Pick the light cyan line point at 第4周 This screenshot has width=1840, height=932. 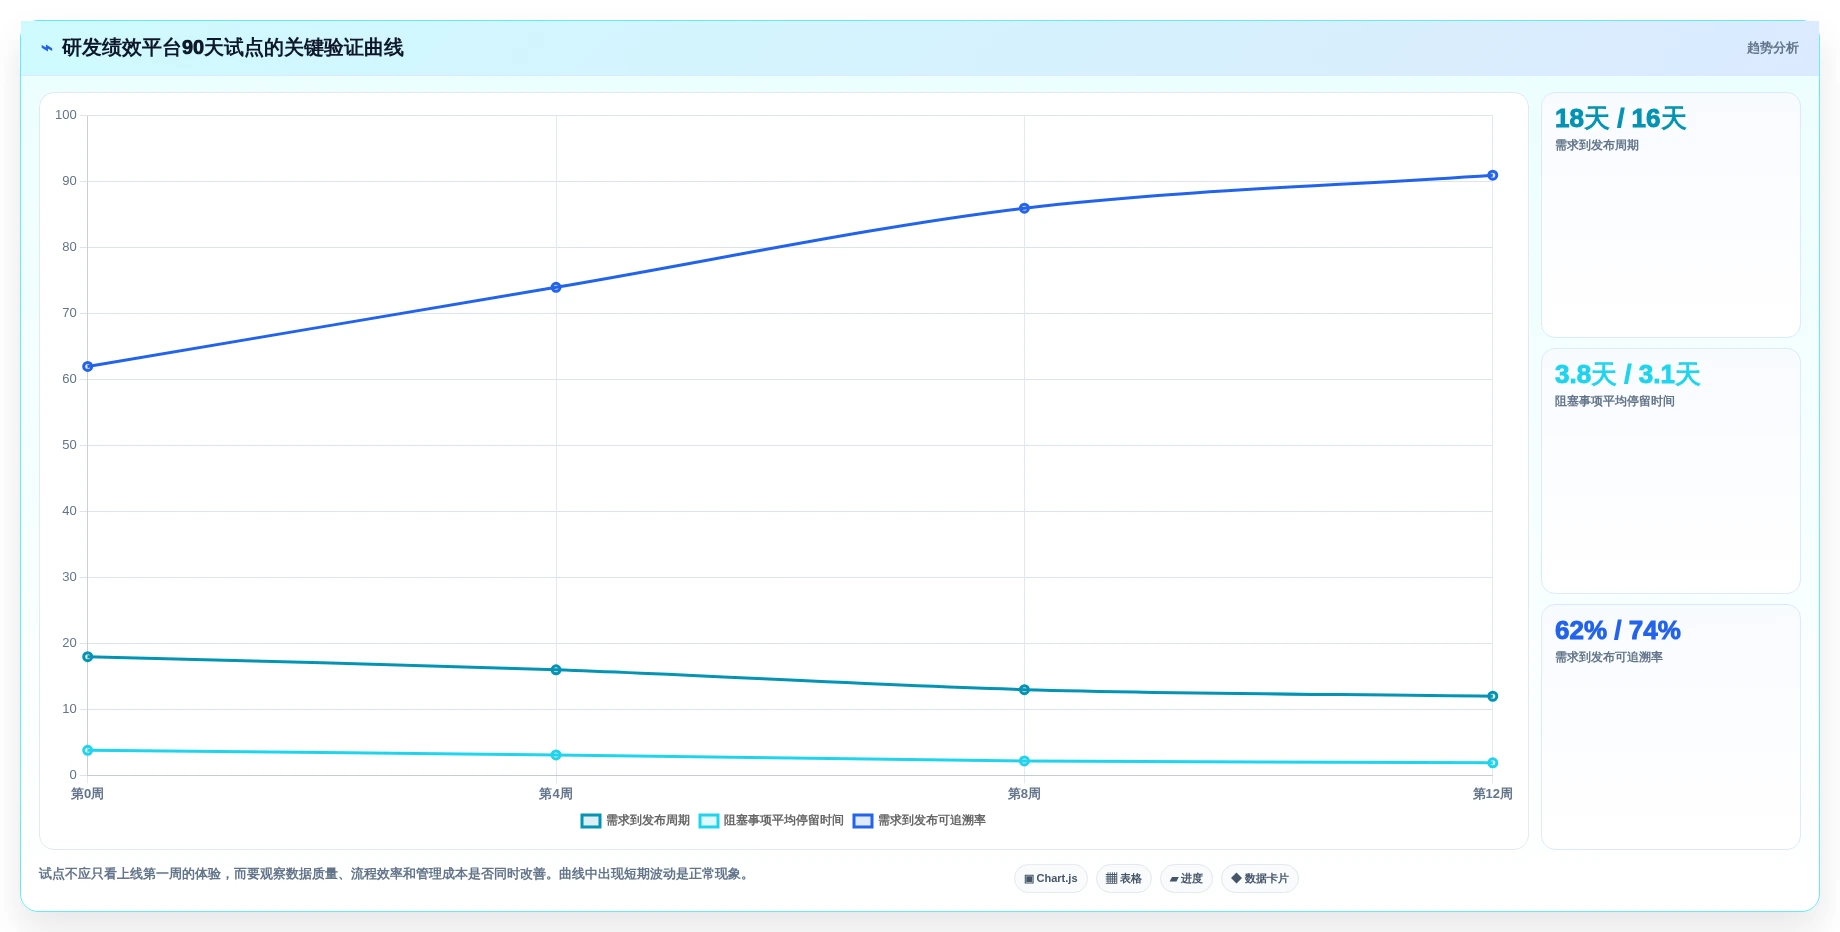pos(556,755)
